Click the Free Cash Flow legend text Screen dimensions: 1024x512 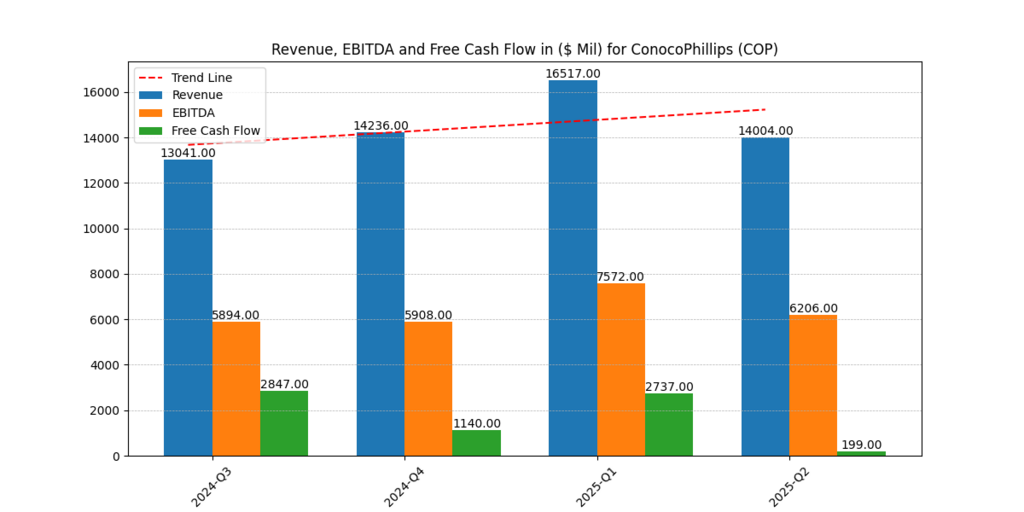216,131
